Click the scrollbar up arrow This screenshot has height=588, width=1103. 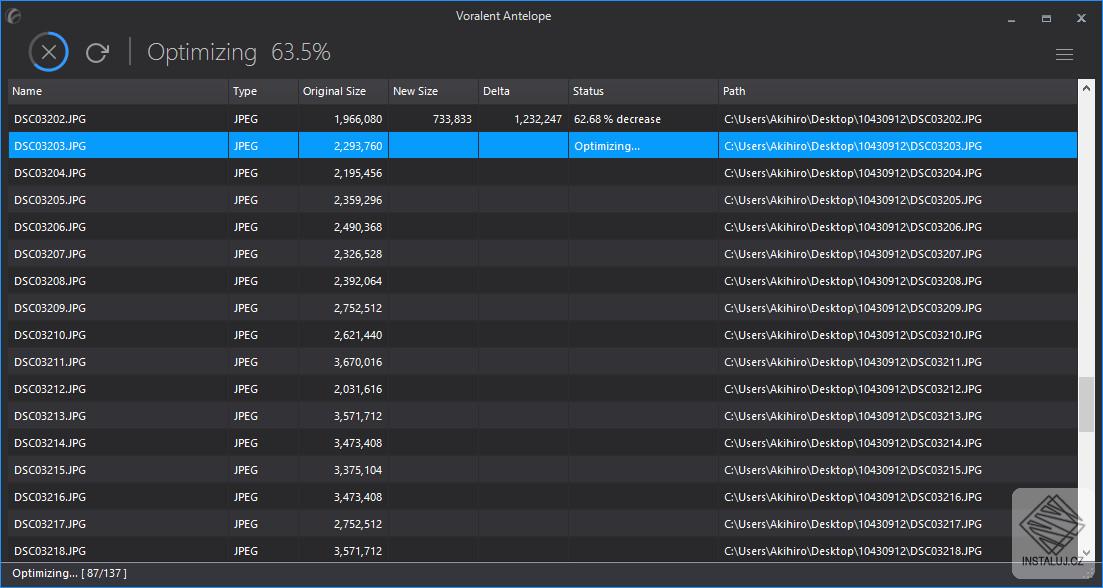point(1088,87)
